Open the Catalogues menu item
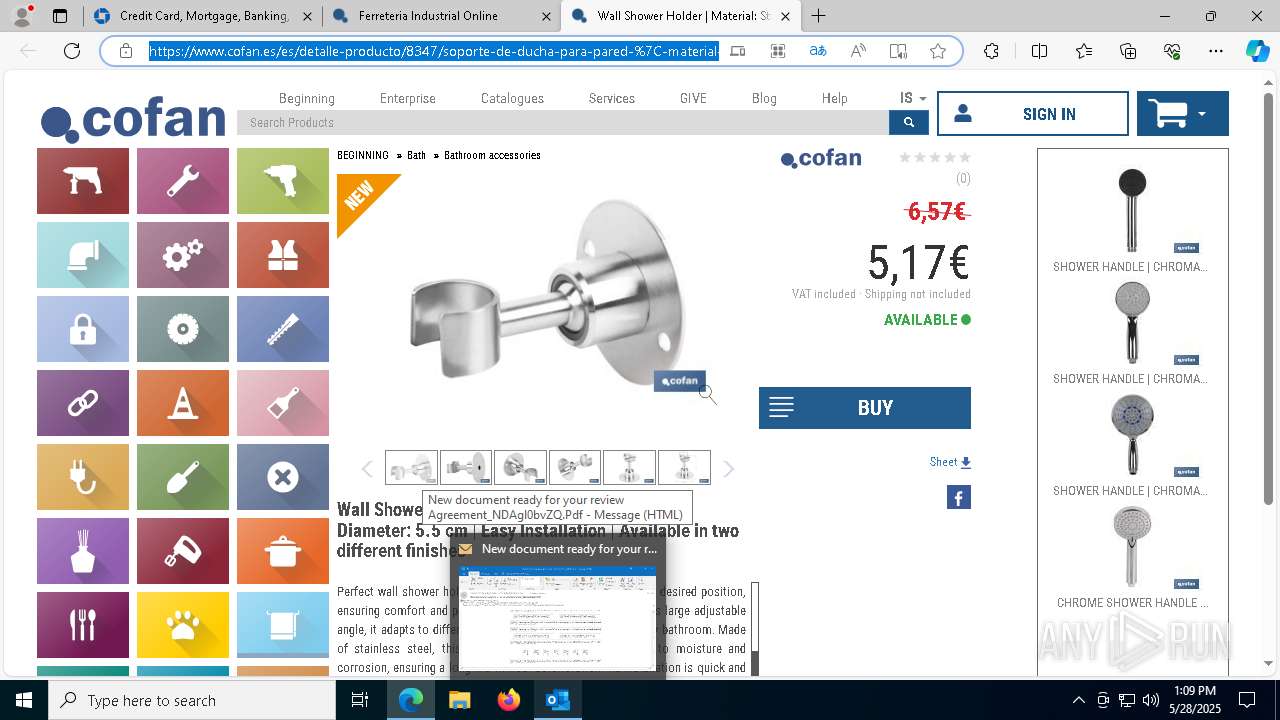 pos(512,98)
